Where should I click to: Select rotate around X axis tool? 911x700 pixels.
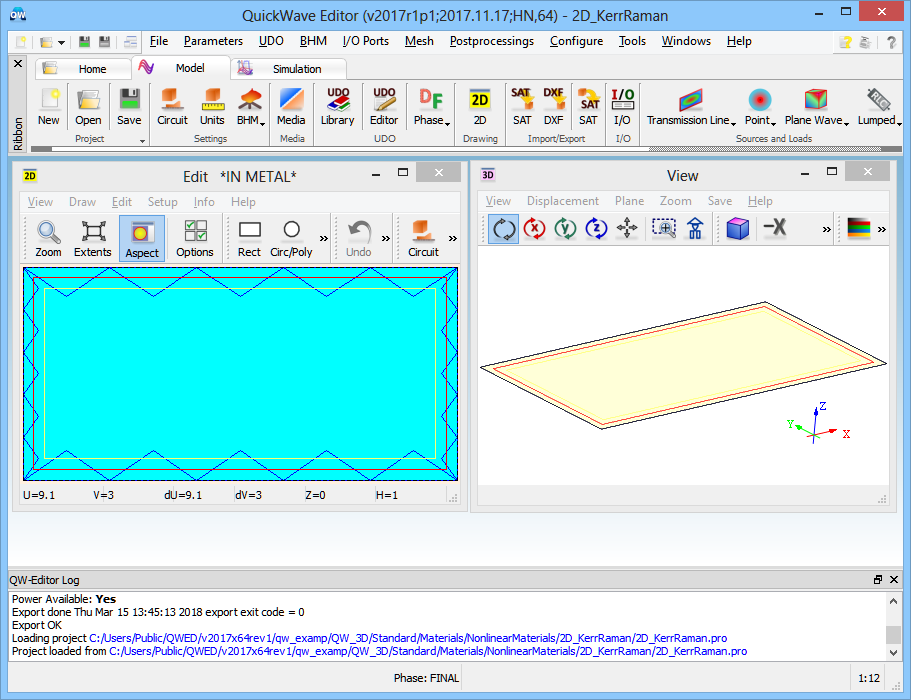(535, 229)
